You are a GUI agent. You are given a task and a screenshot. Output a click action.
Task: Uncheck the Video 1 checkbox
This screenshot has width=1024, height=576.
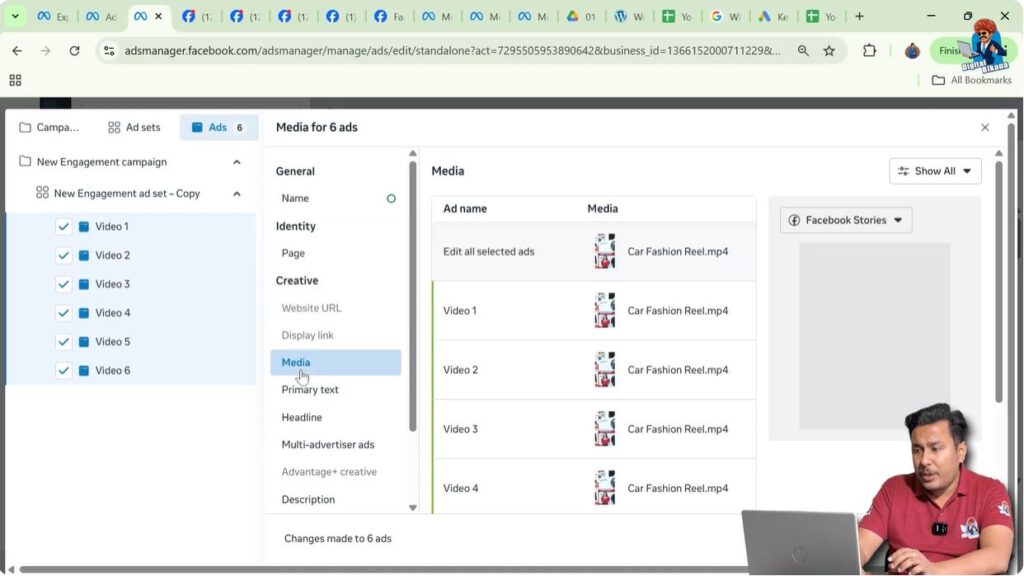(x=64, y=227)
